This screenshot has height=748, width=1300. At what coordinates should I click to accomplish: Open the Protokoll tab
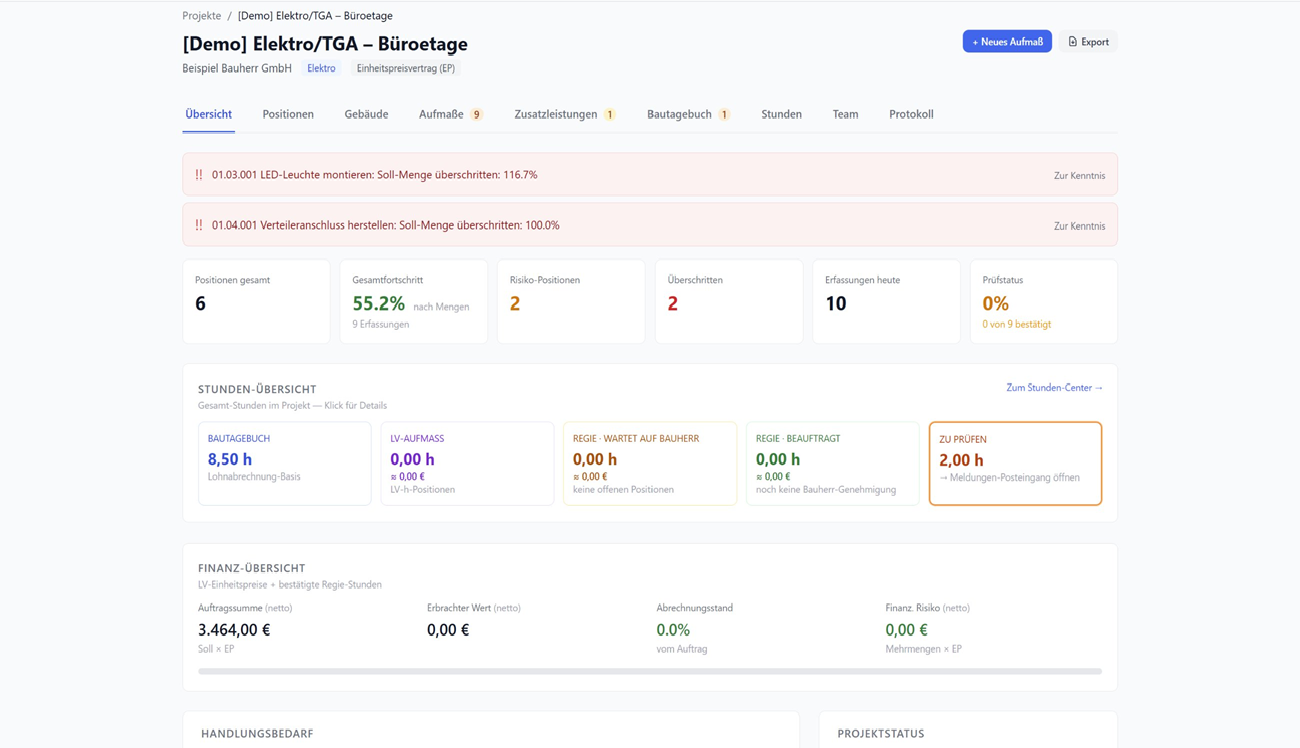click(x=911, y=115)
